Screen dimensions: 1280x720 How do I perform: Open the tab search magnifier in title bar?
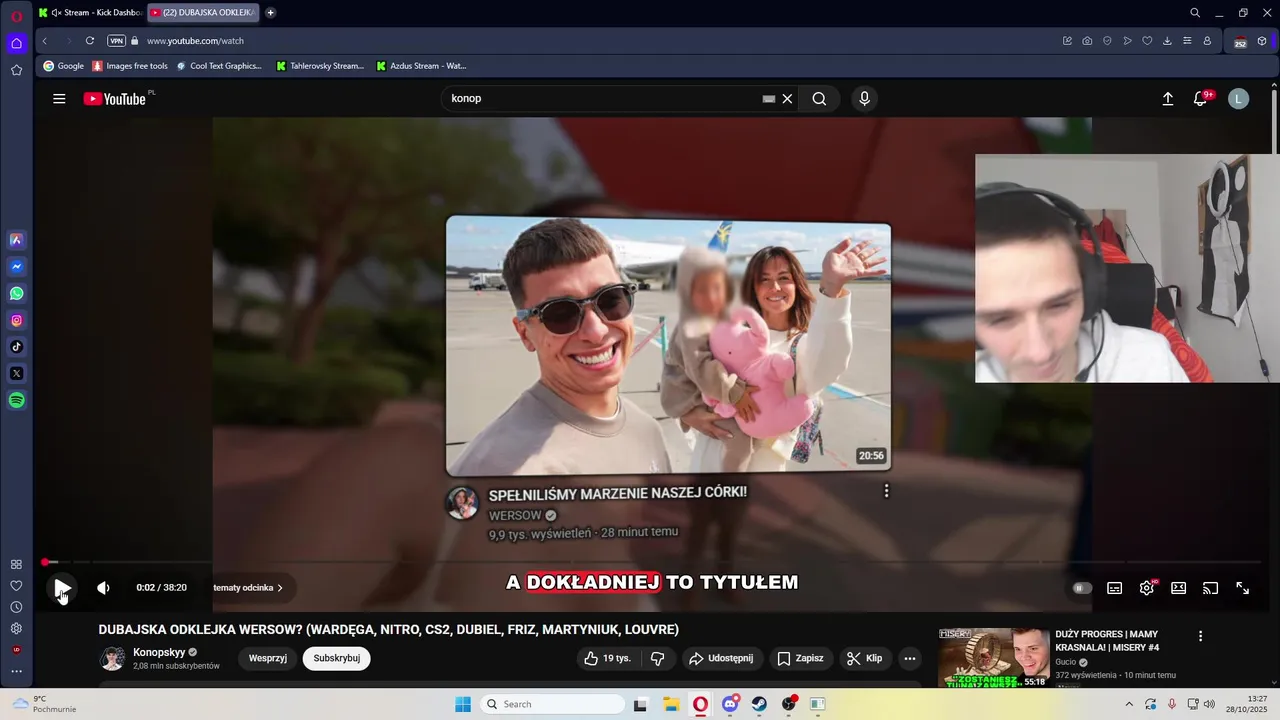1195,13
